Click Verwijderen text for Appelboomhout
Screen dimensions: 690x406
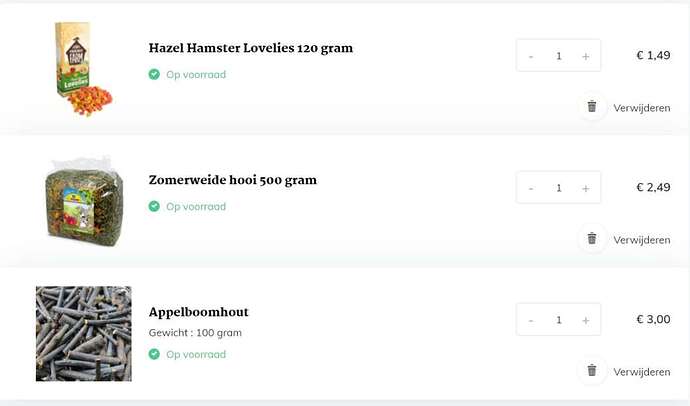642,372
